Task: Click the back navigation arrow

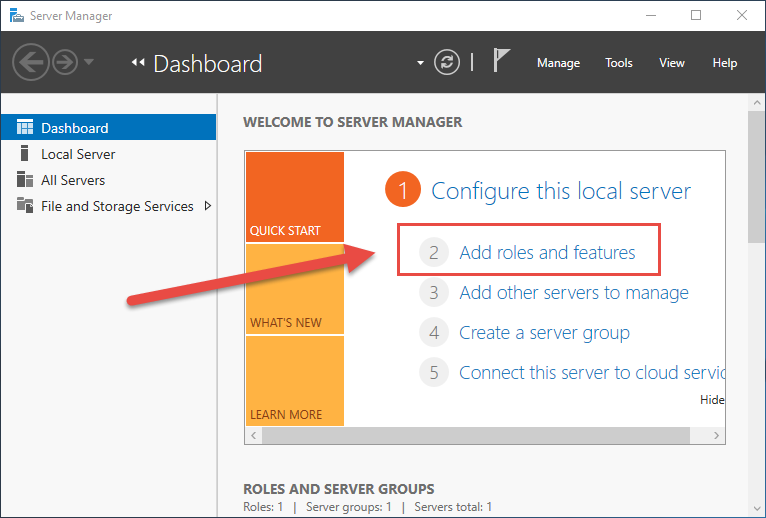Action: pos(30,62)
